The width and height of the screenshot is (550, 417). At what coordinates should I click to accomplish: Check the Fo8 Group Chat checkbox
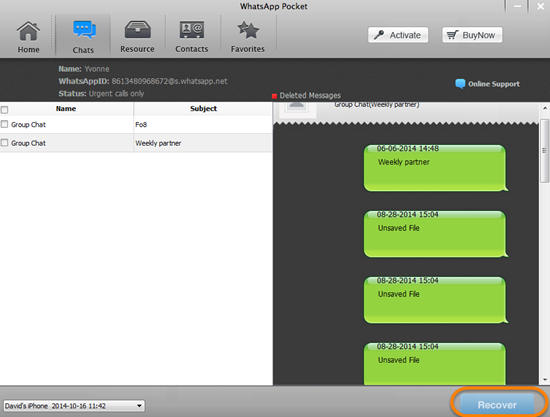click(5, 124)
